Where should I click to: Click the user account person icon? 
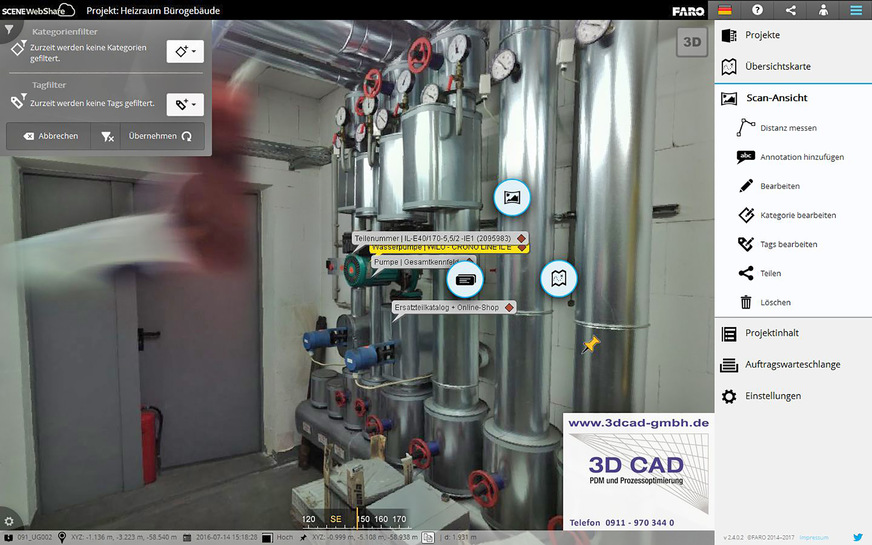click(x=823, y=10)
